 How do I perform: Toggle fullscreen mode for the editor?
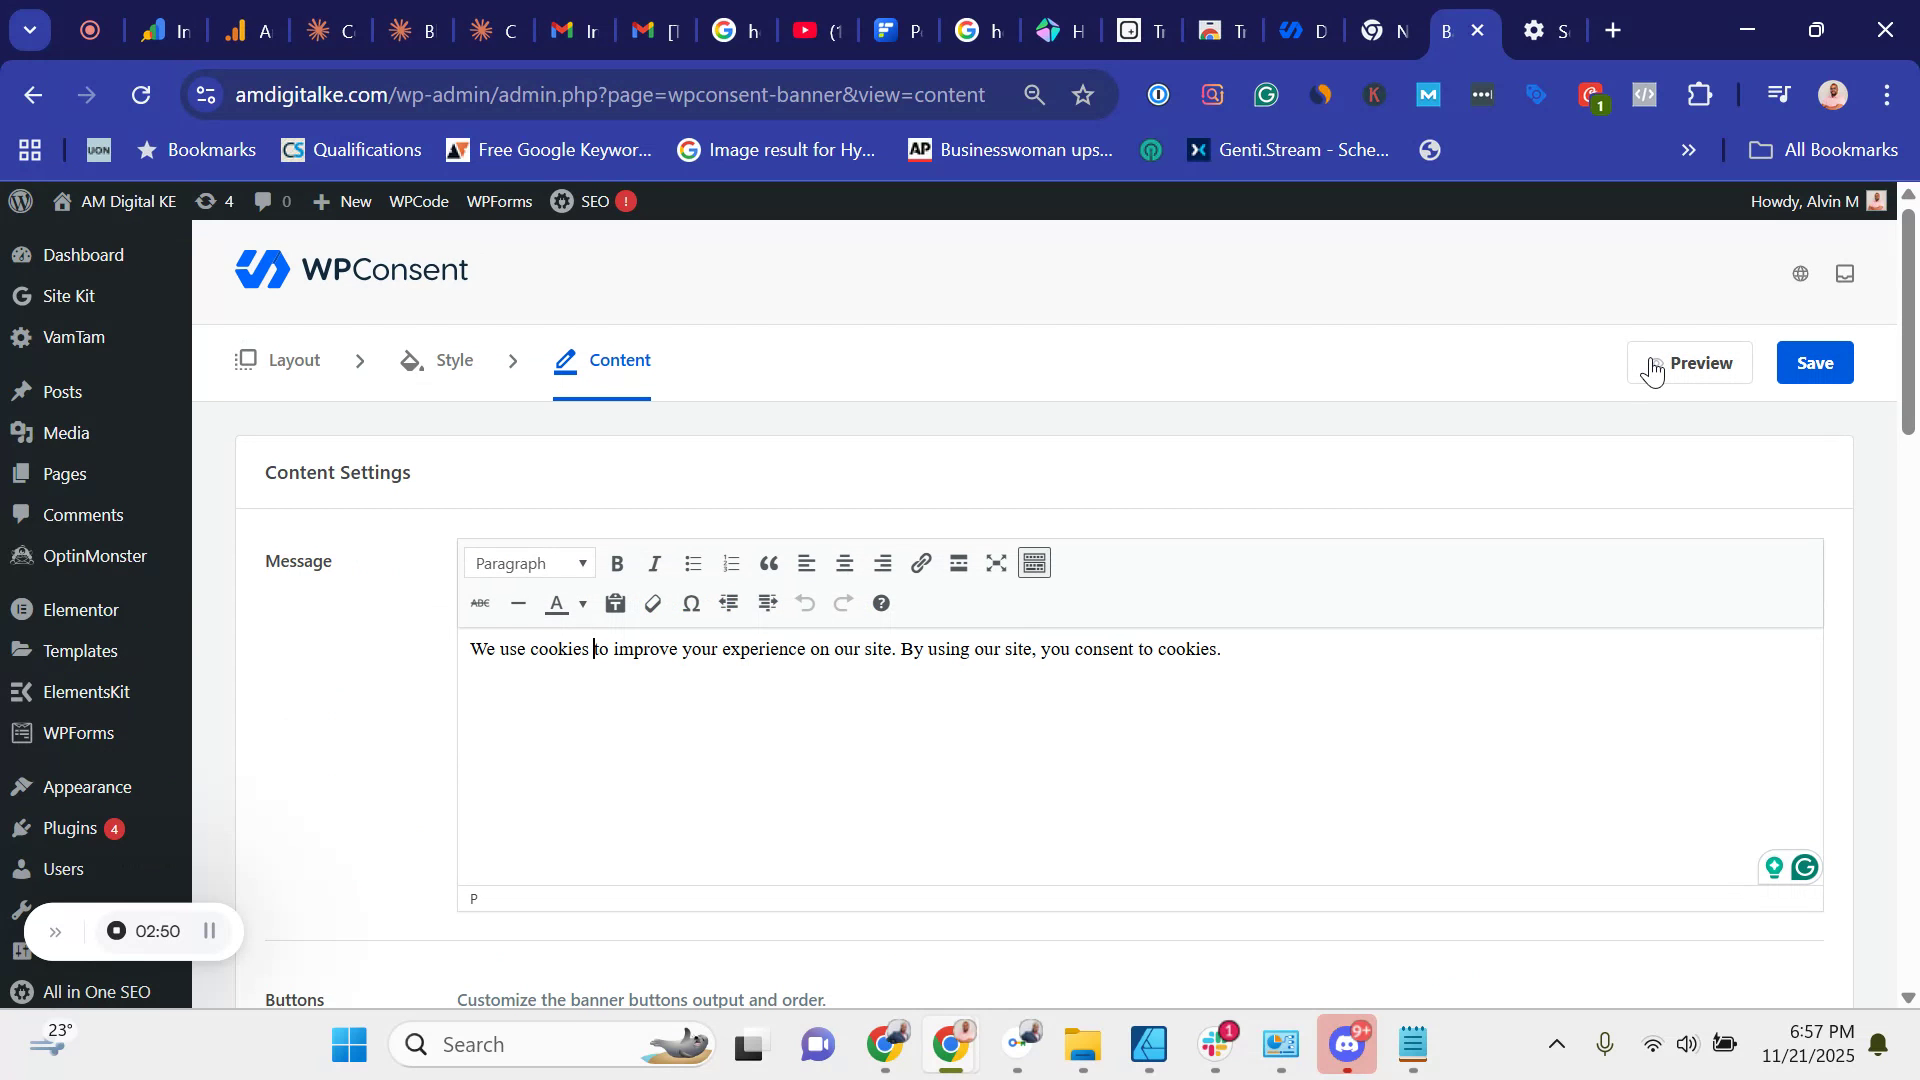coord(996,563)
